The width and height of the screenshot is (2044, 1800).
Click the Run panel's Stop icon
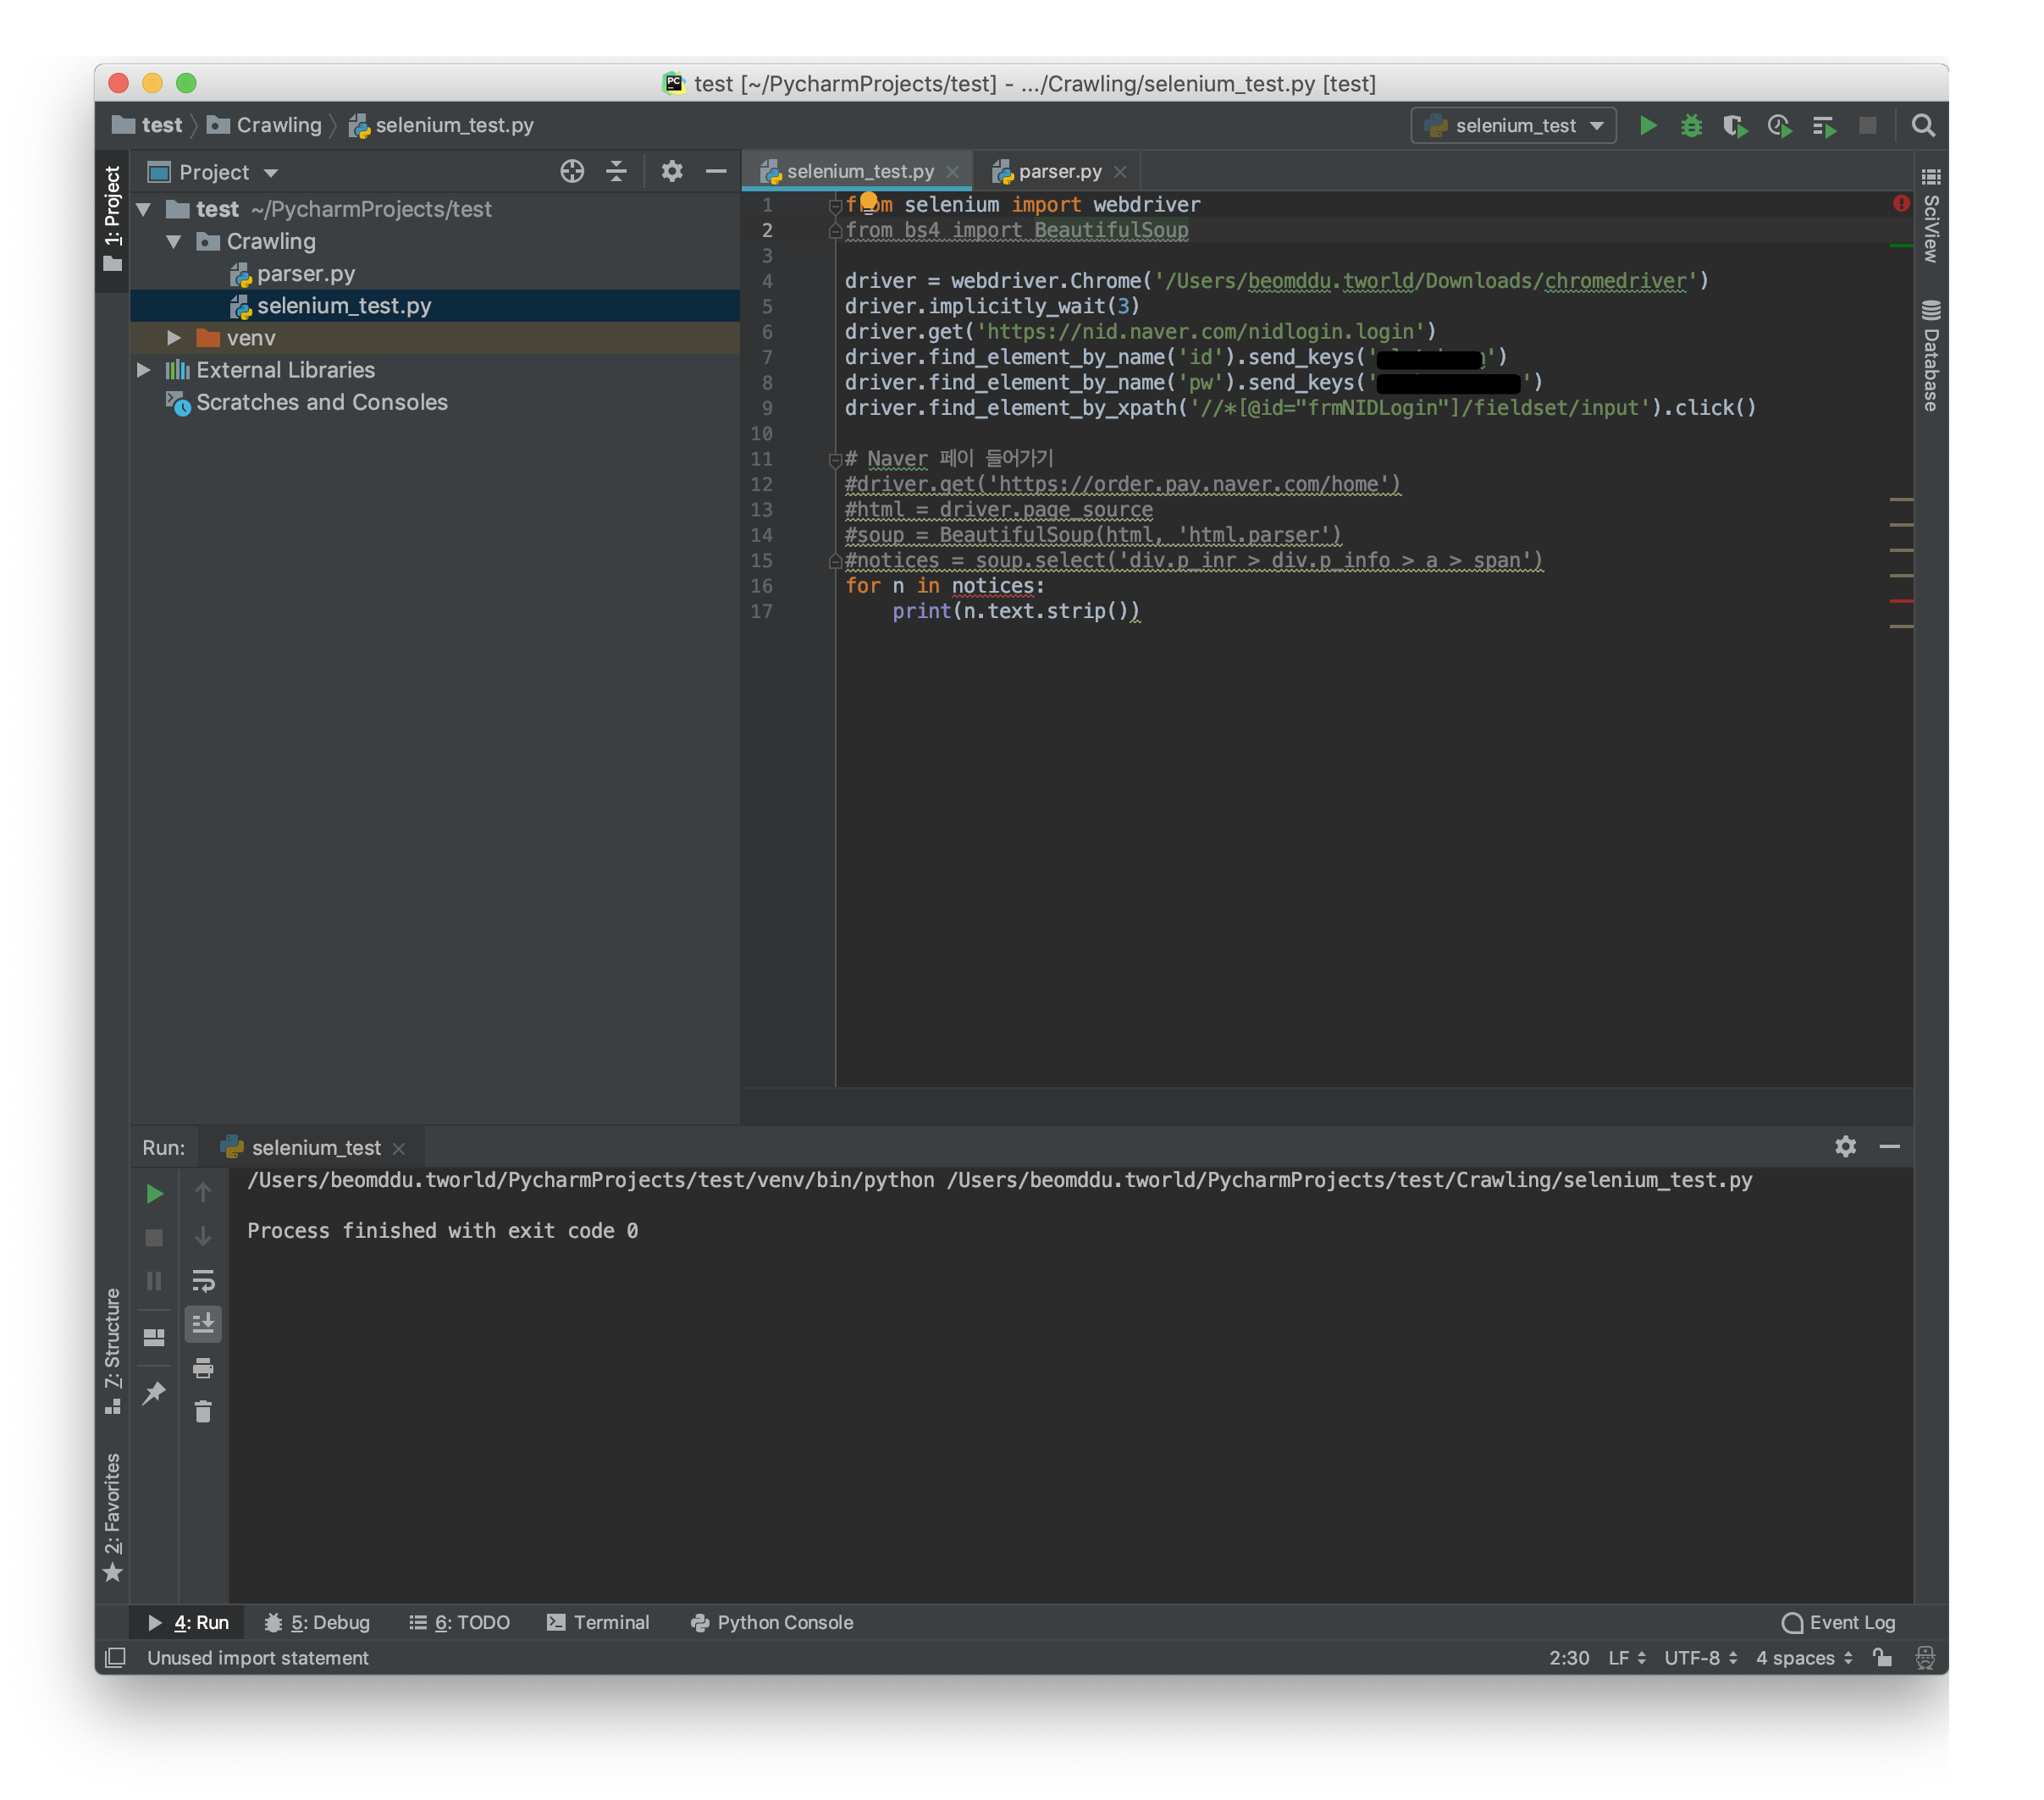point(154,1237)
